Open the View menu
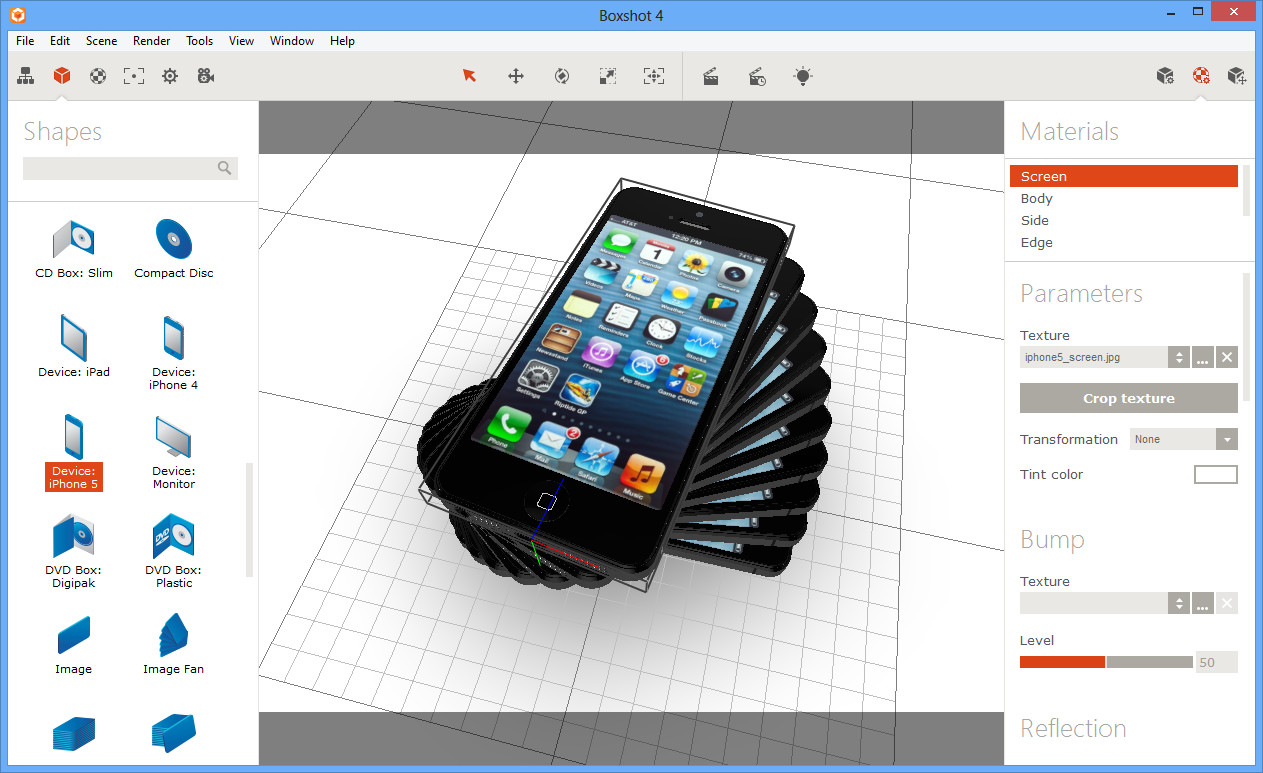Screen dimensions: 1263x773 click(x=241, y=41)
